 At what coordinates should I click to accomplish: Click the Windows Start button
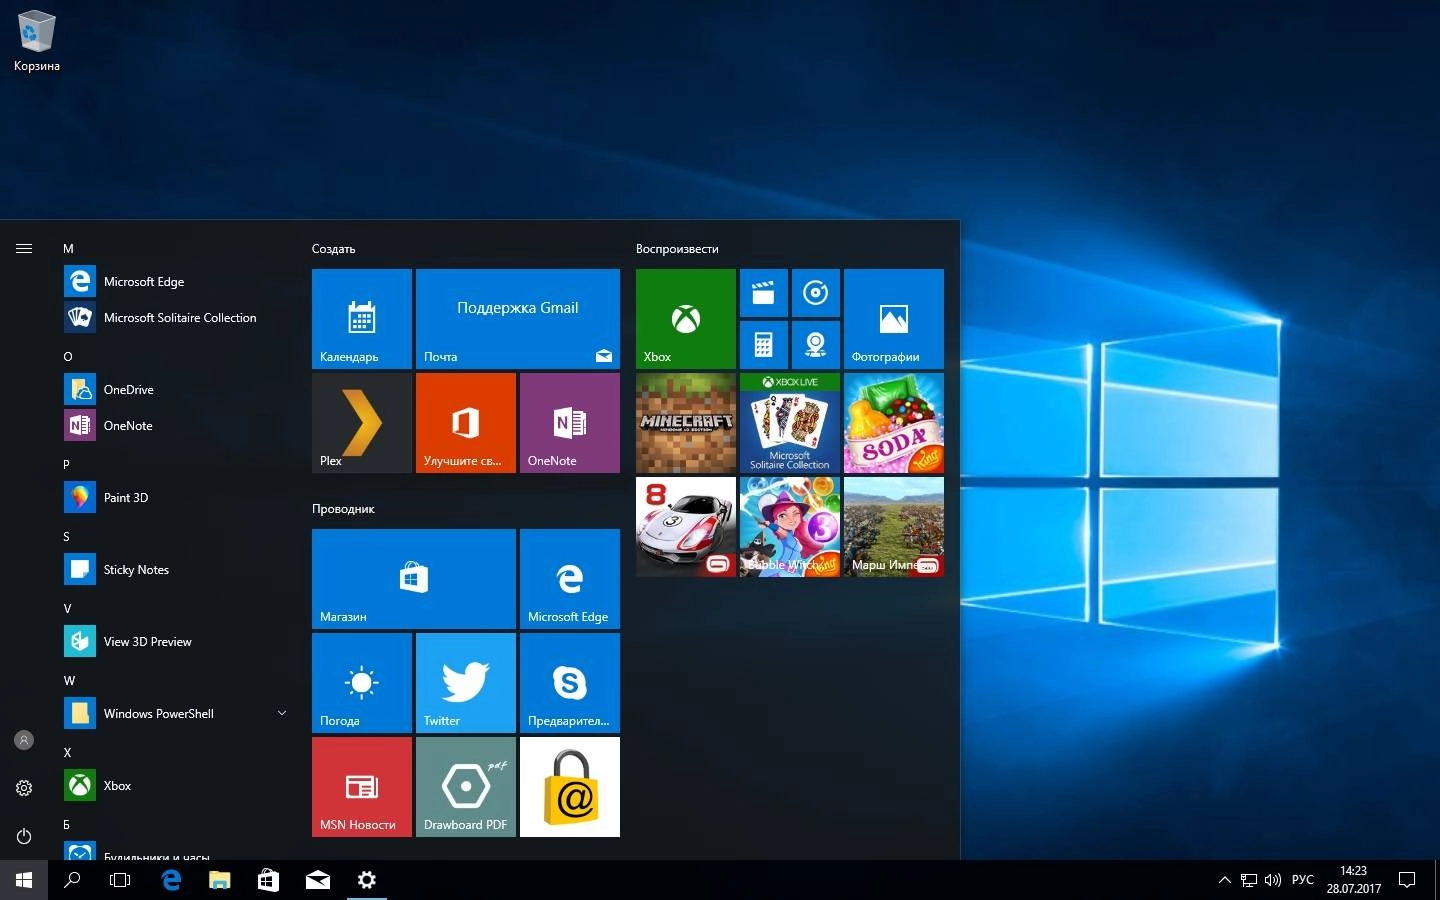point(24,880)
